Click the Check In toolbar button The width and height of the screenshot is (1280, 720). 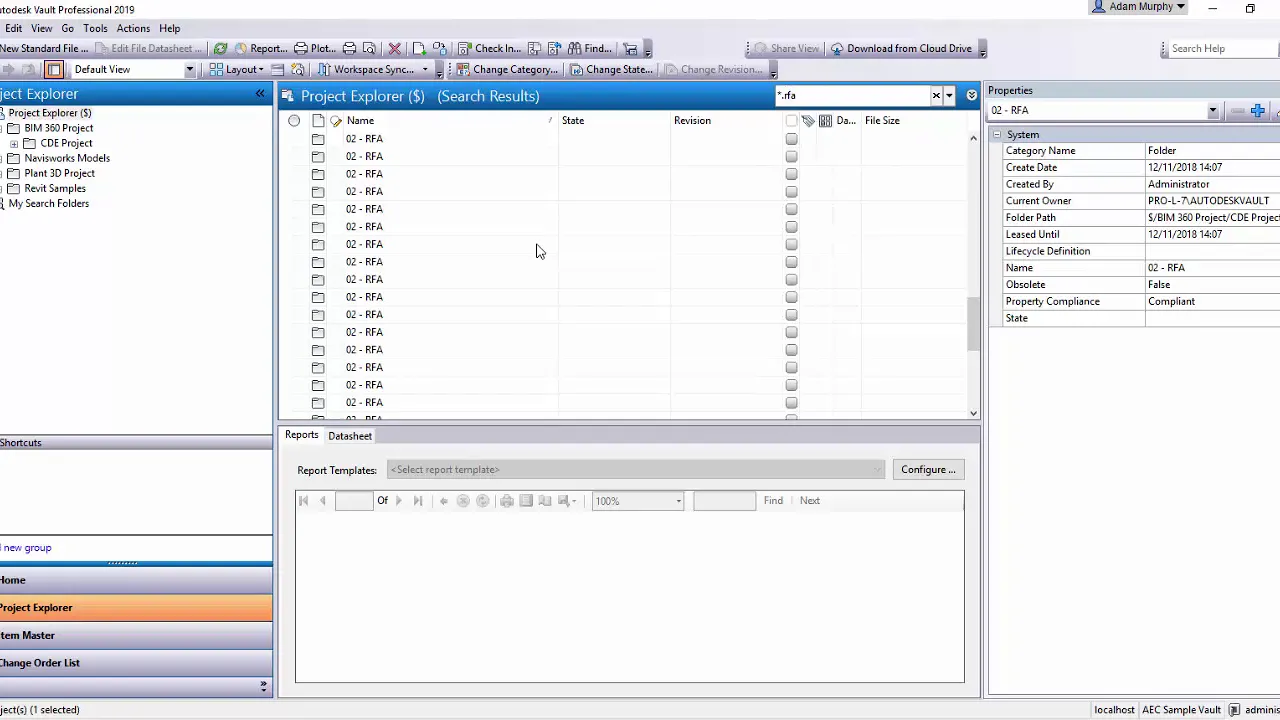point(489,48)
